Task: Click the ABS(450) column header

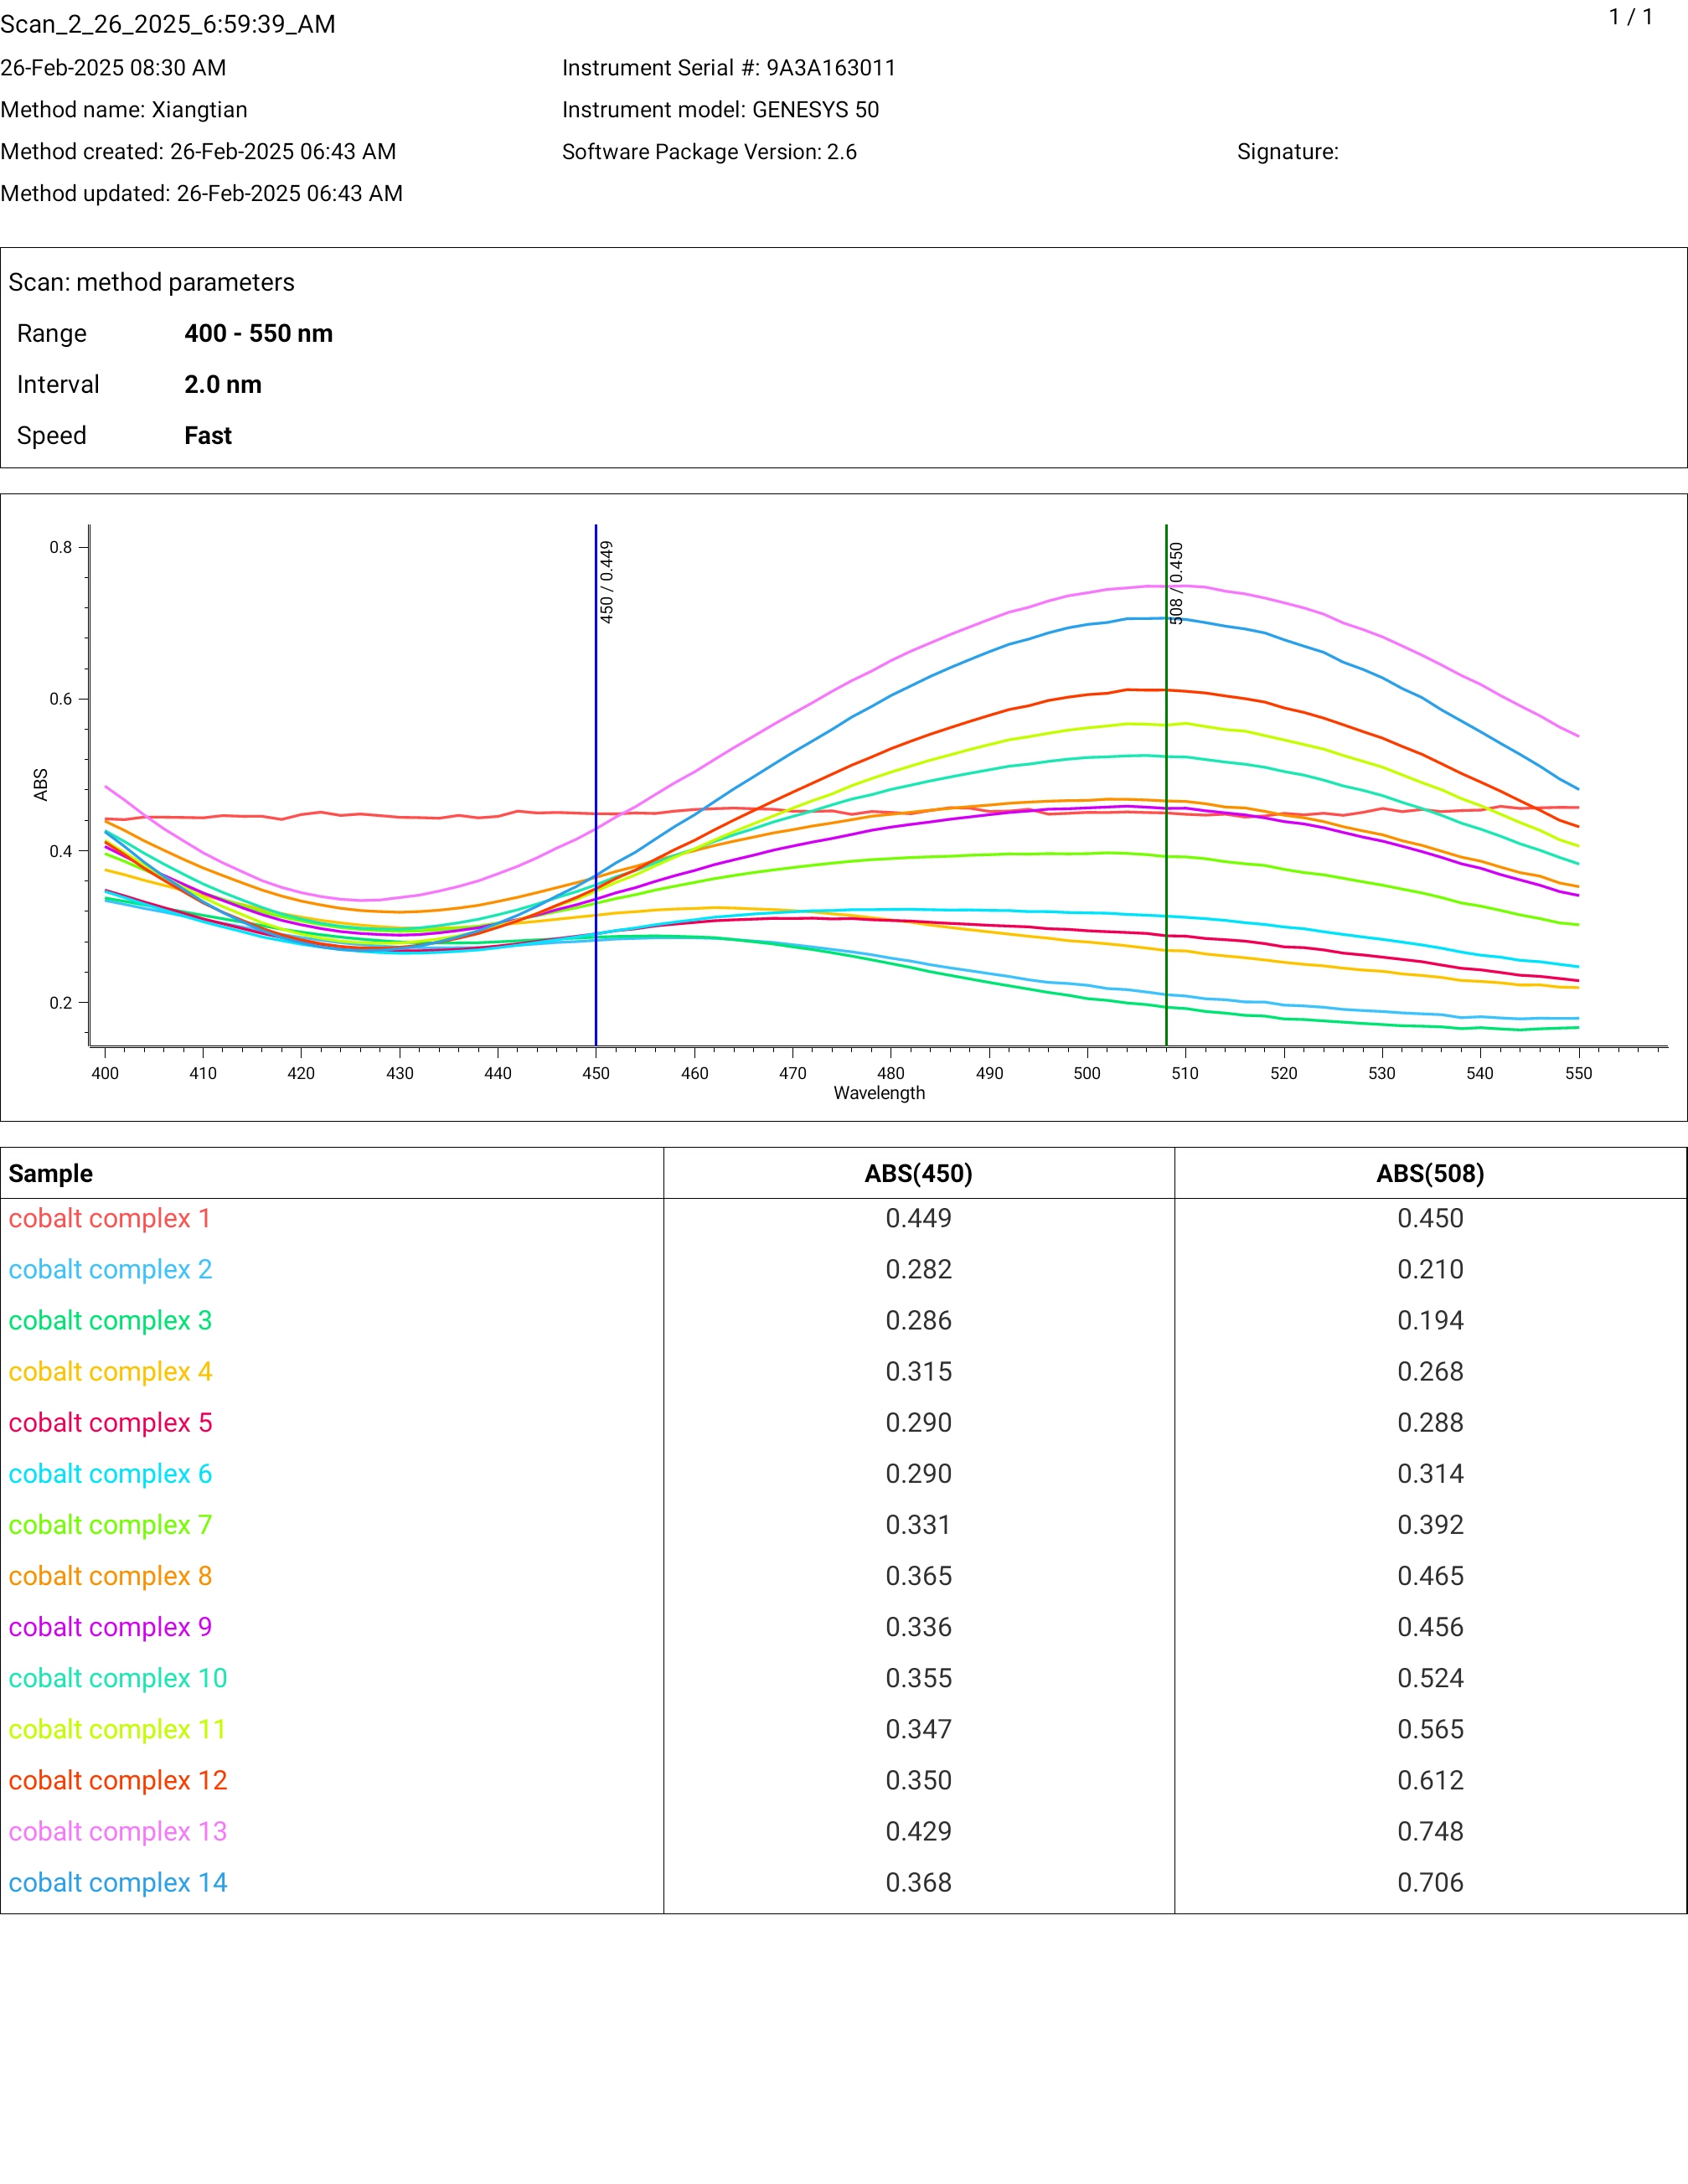Action: [918, 1173]
